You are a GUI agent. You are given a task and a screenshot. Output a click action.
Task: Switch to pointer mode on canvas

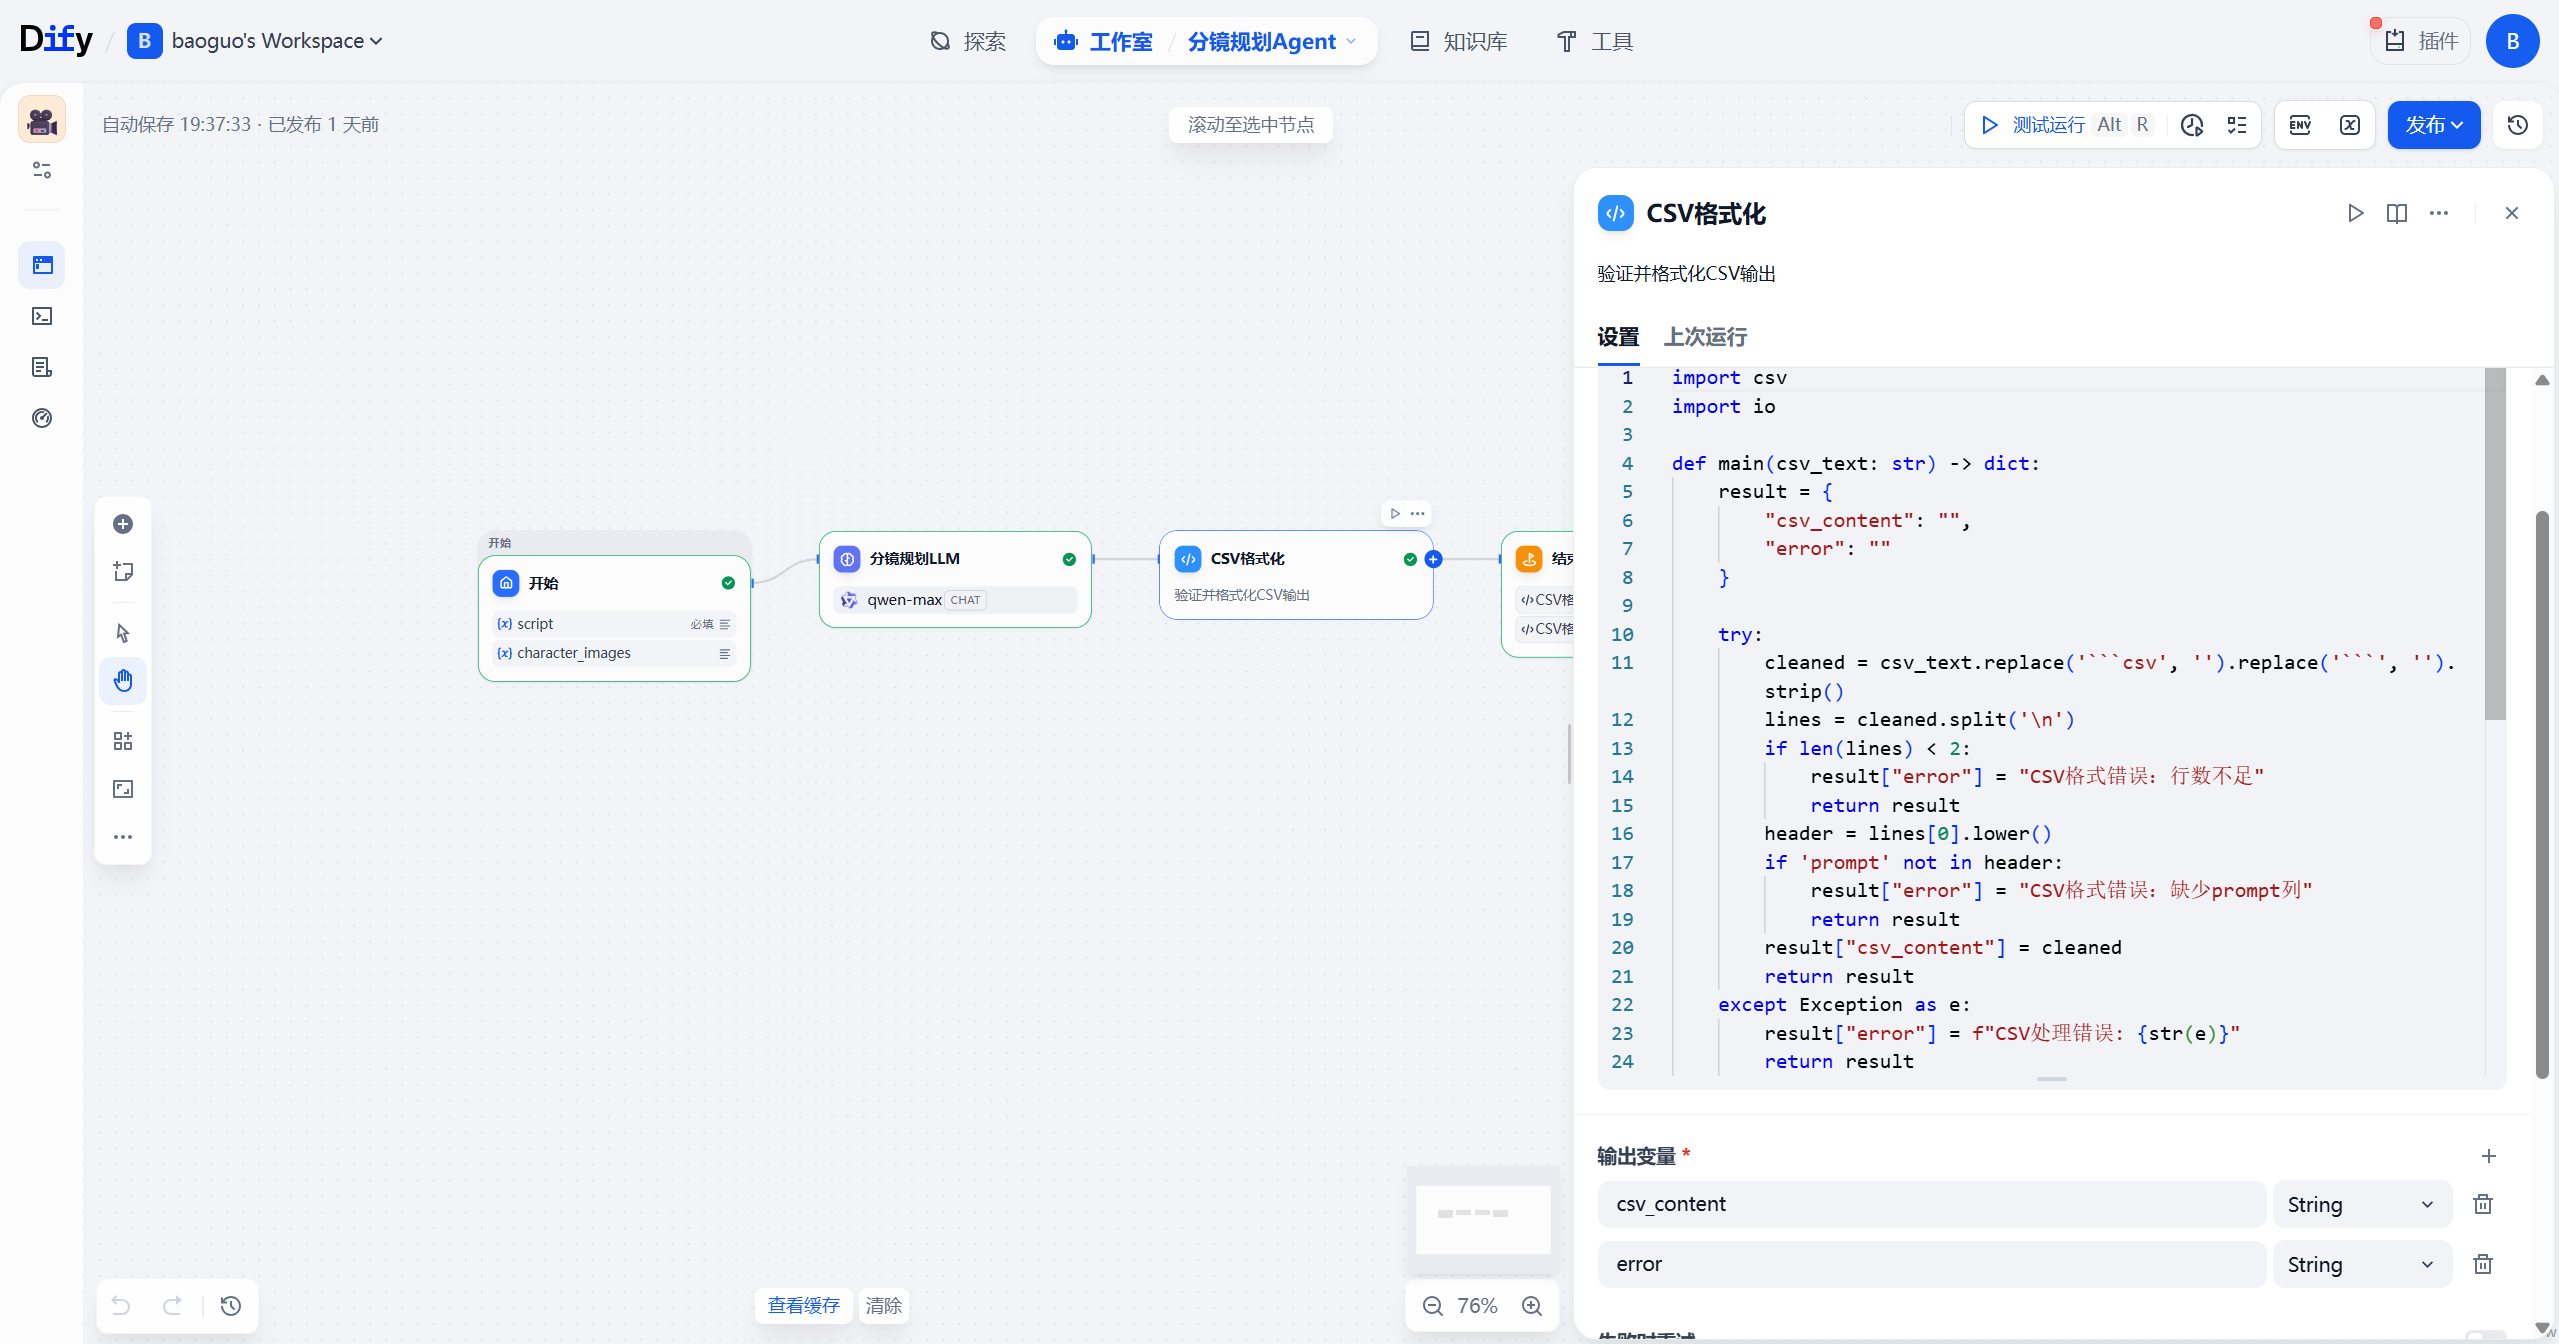pyautogui.click(x=123, y=633)
